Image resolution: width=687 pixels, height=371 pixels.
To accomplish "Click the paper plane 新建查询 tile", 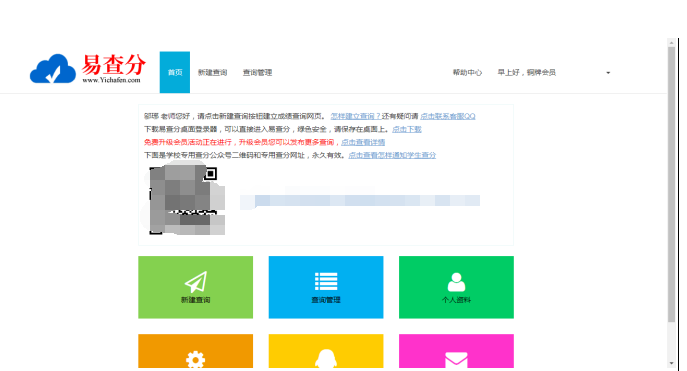I will (195, 287).
